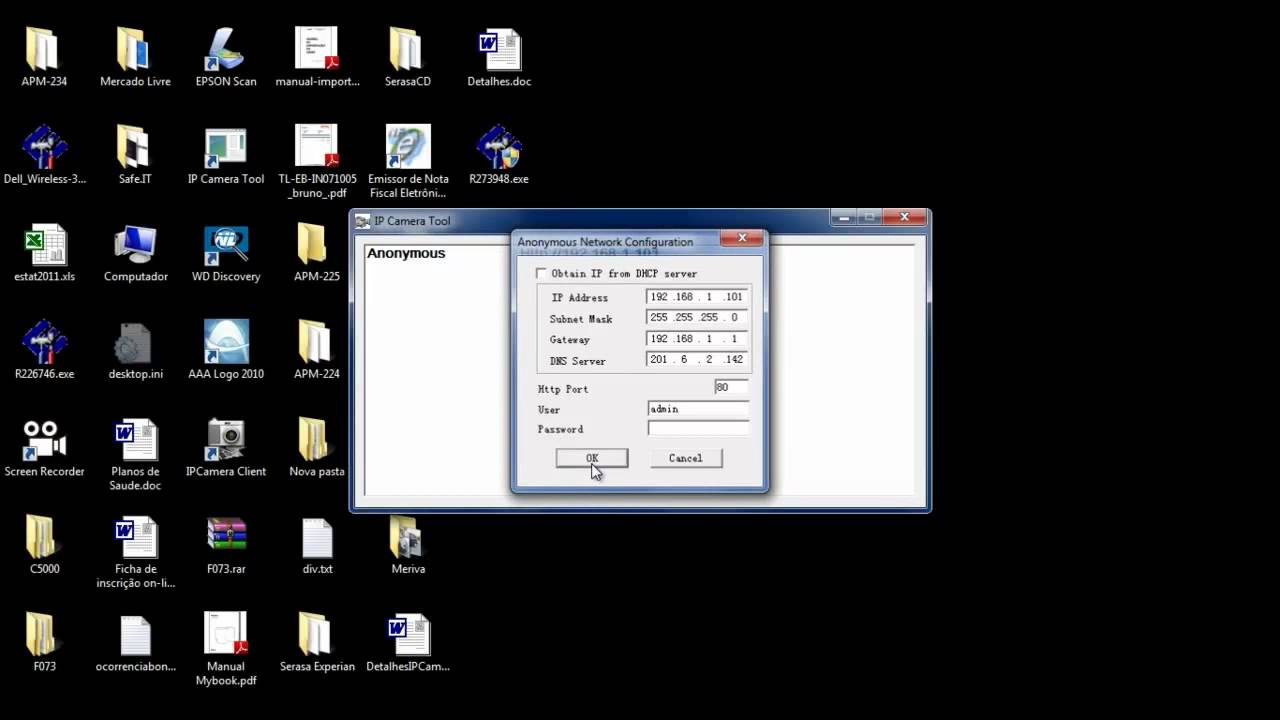Launch the Dell_Wireless installer icon
Screen dimensions: 1280x720
point(44,147)
